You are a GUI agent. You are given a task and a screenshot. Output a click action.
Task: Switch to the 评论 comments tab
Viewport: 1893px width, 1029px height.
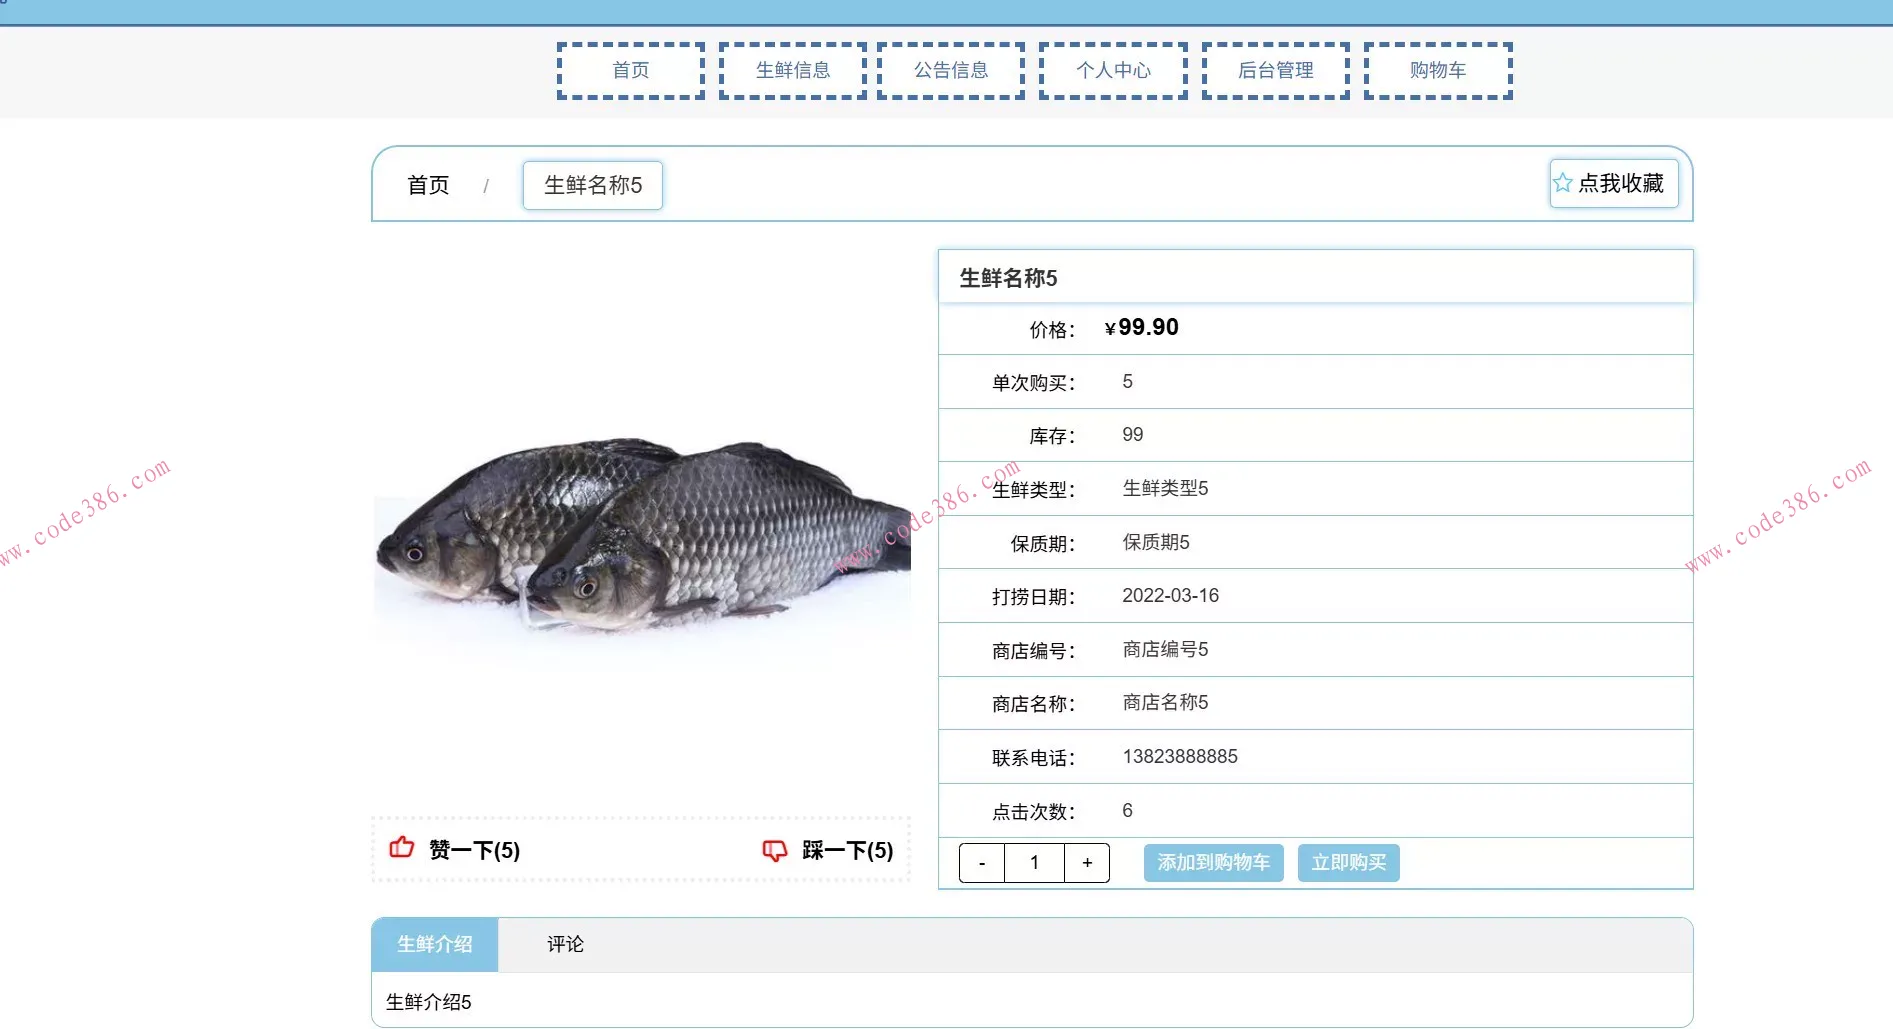pos(565,944)
